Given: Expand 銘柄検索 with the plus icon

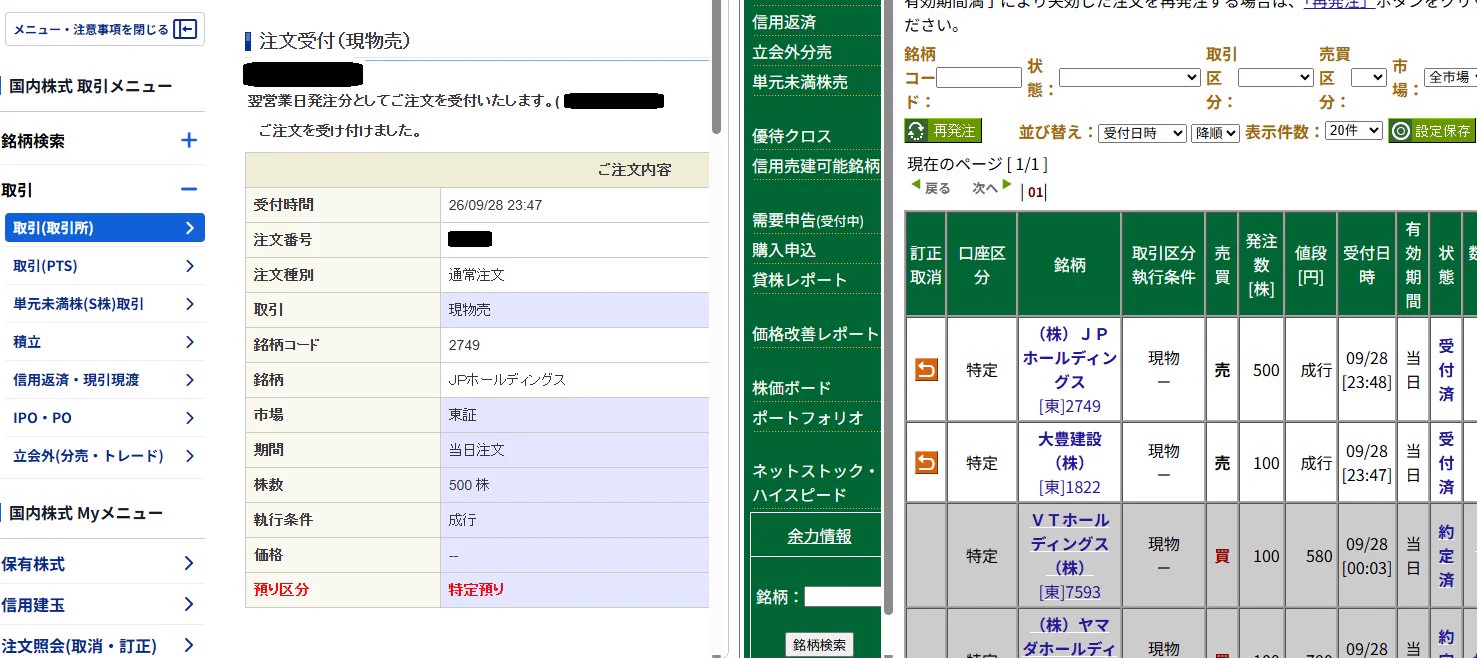Looking at the screenshot, I should coord(188,141).
